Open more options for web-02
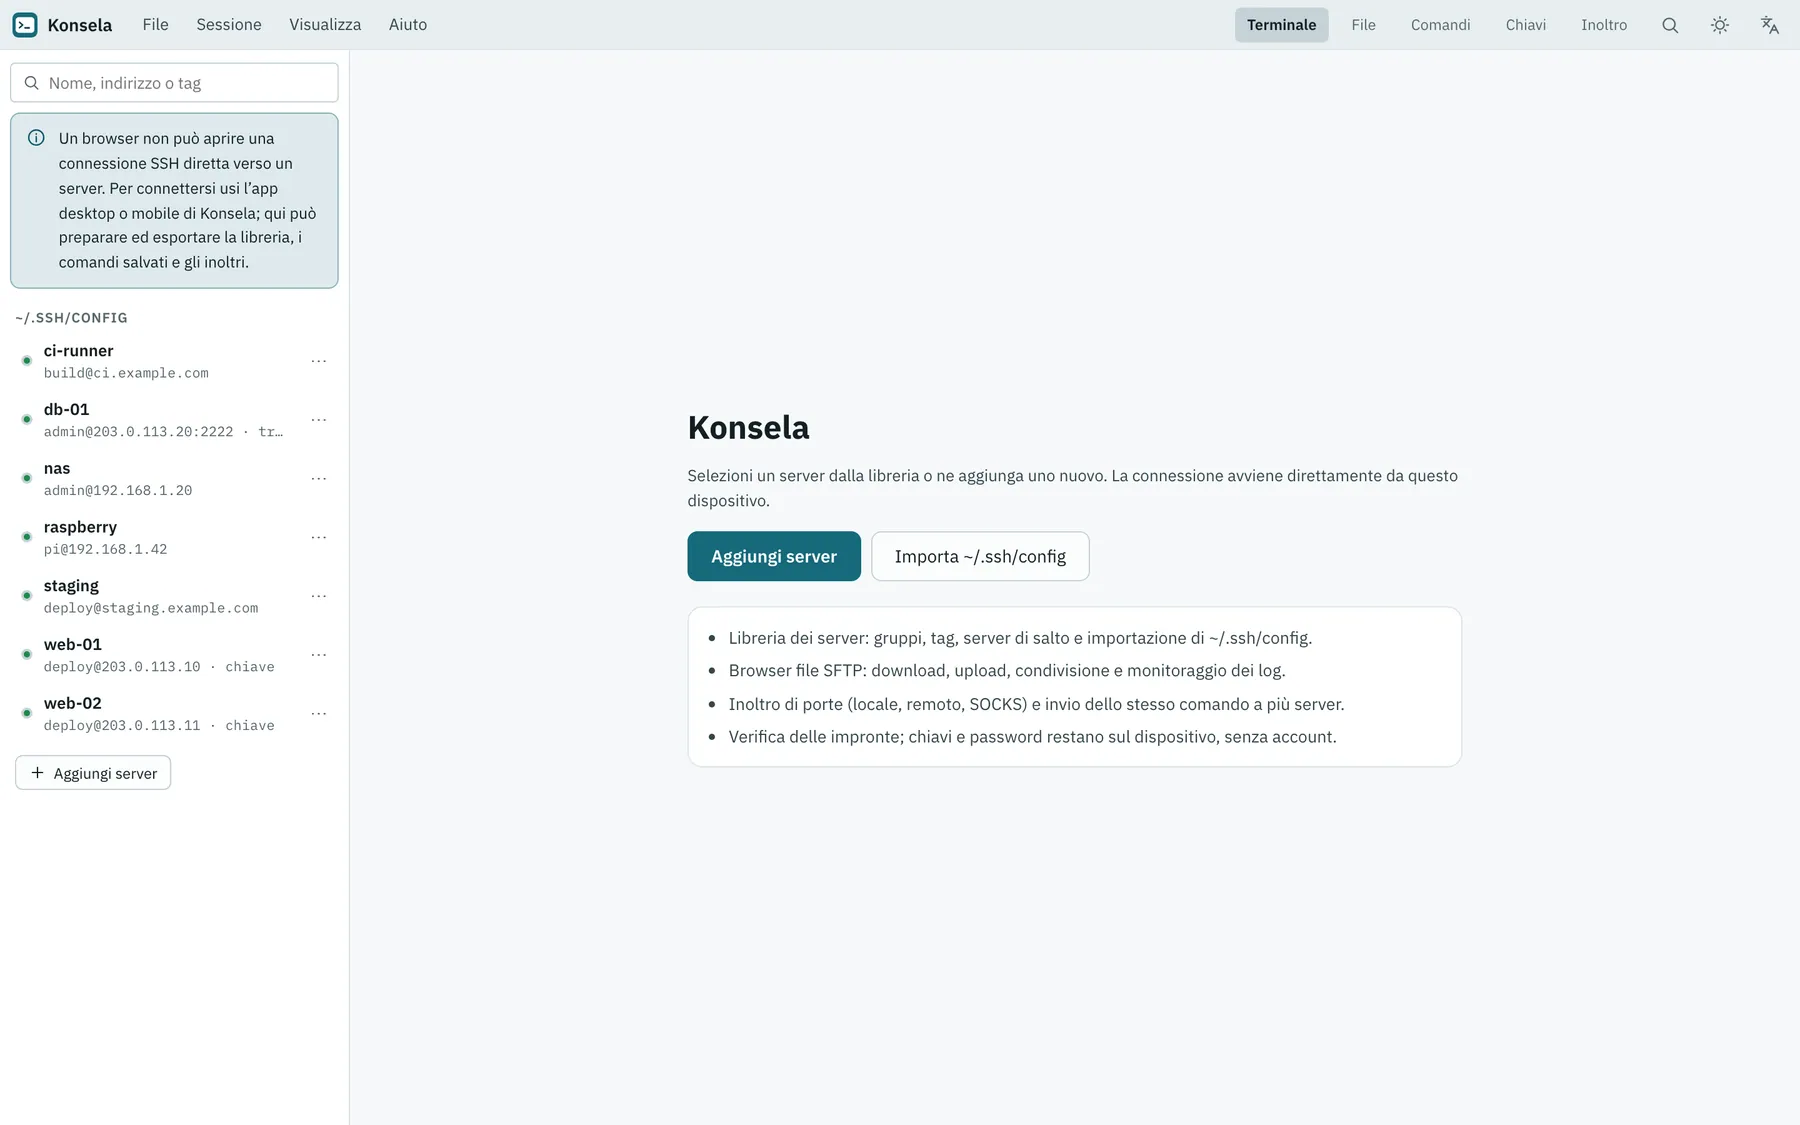The image size is (1800, 1125). (319, 714)
